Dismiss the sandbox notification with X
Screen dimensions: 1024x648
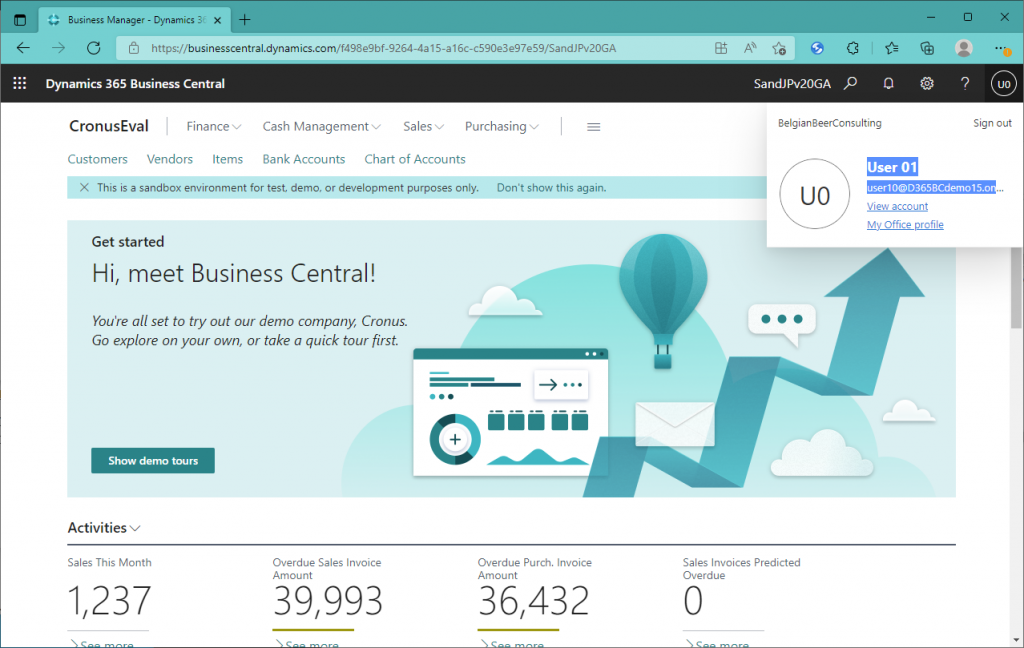[84, 187]
